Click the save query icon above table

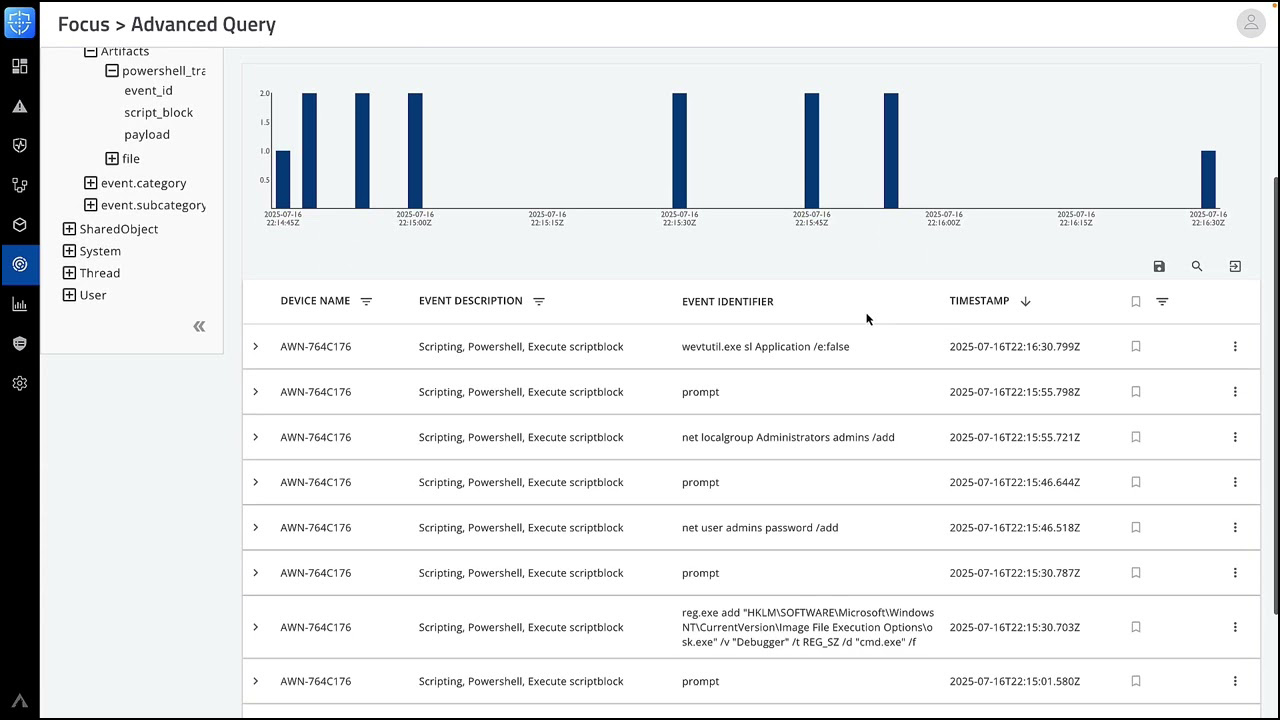(x=1159, y=267)
